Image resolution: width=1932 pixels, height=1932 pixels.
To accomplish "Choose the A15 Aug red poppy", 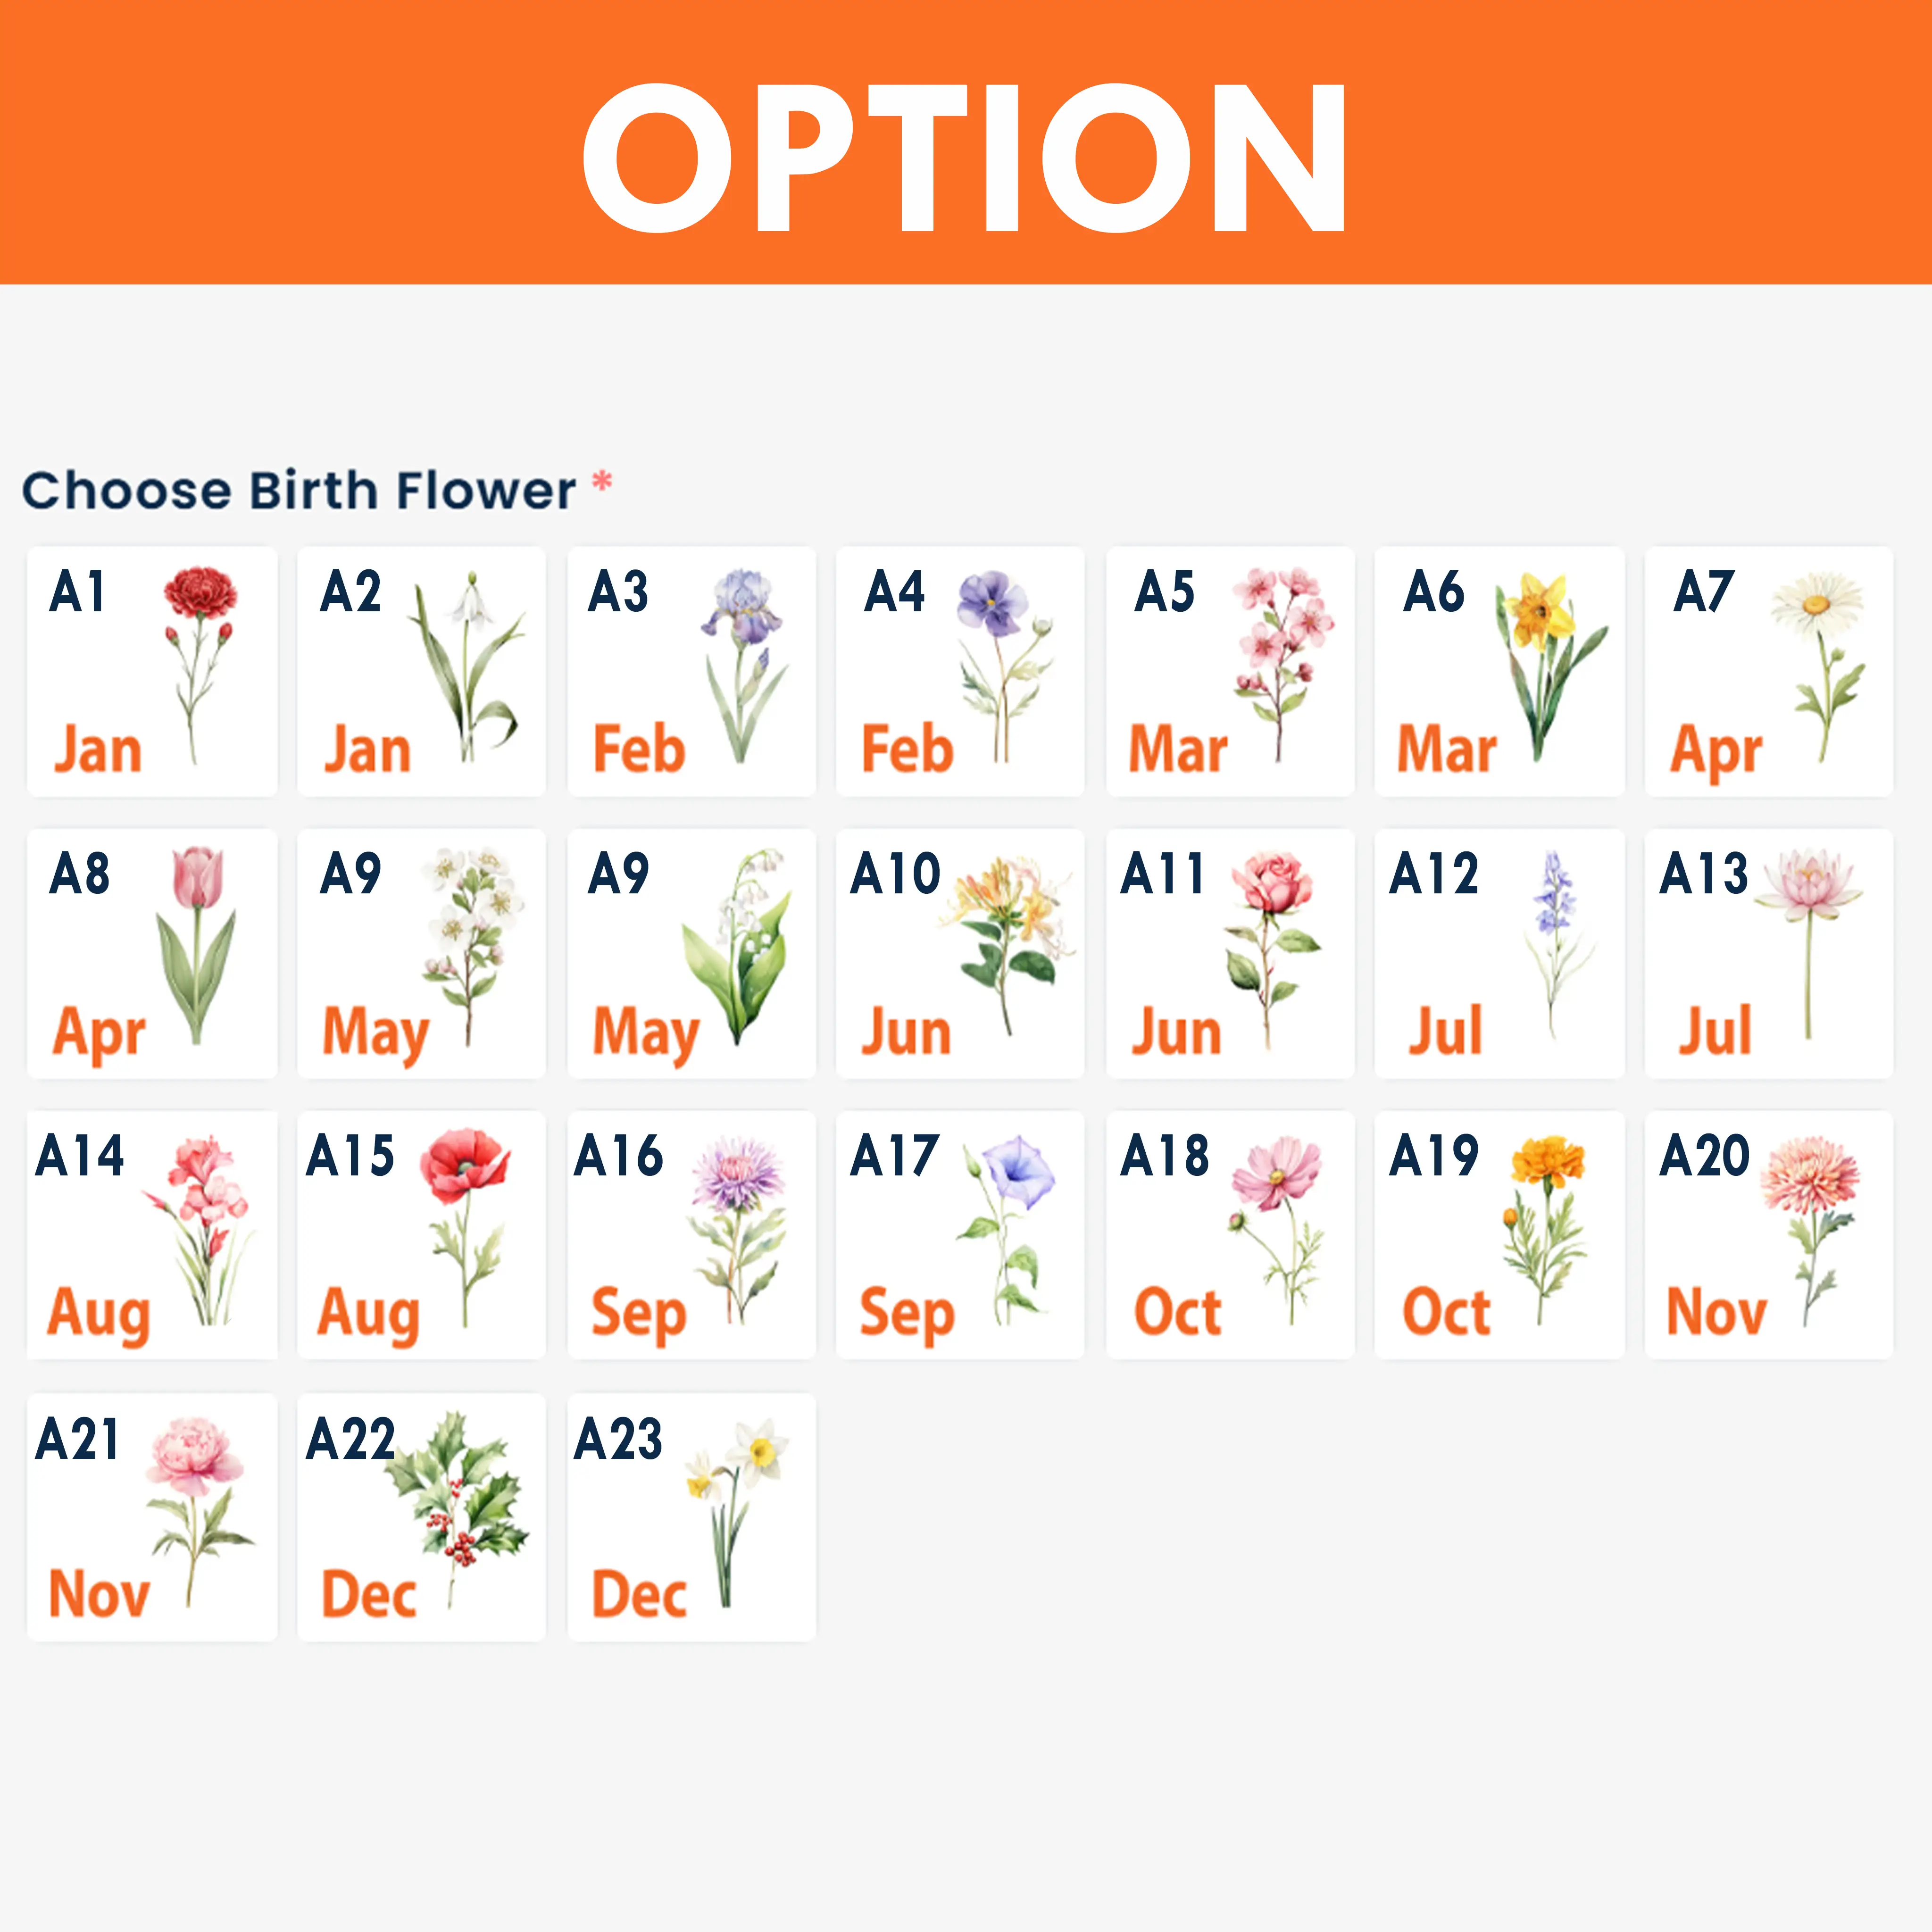I will (421, 1235).
